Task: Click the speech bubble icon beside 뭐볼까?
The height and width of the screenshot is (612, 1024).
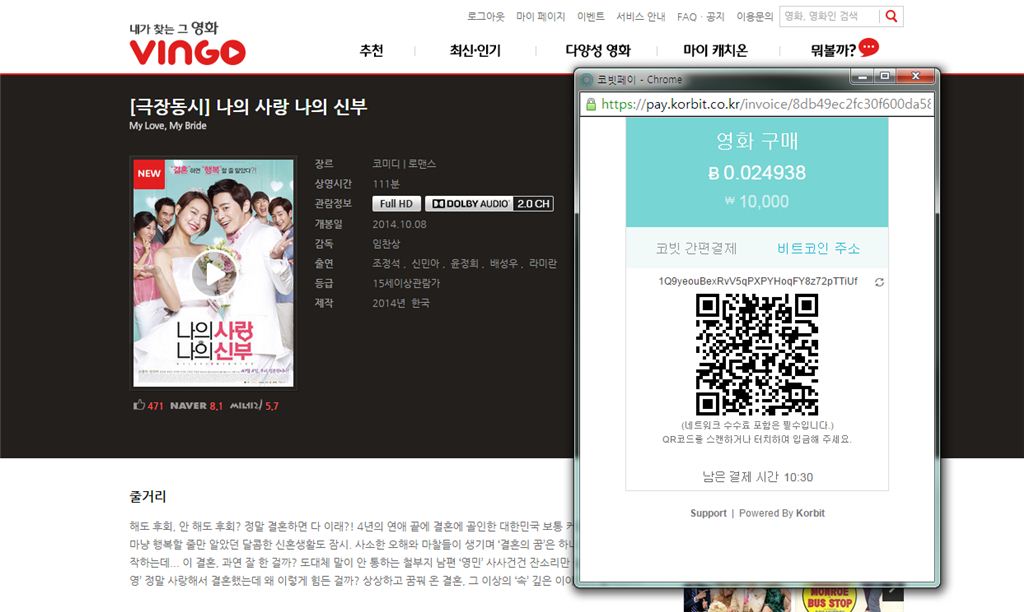Action: 869,47
